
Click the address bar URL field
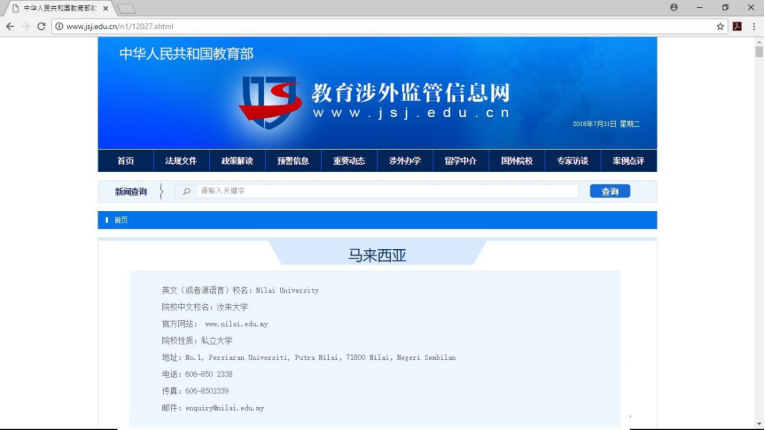tap(388, 26)
